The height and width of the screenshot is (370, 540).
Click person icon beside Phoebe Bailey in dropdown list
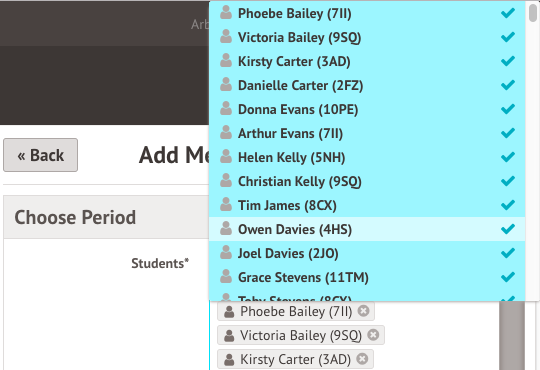coord(226,12)
